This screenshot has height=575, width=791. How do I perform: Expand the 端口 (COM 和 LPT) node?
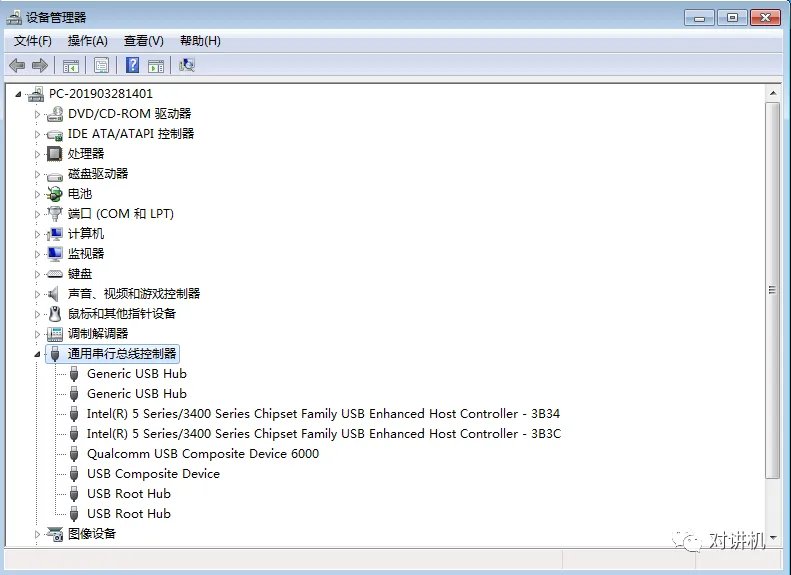coord(38,214)
